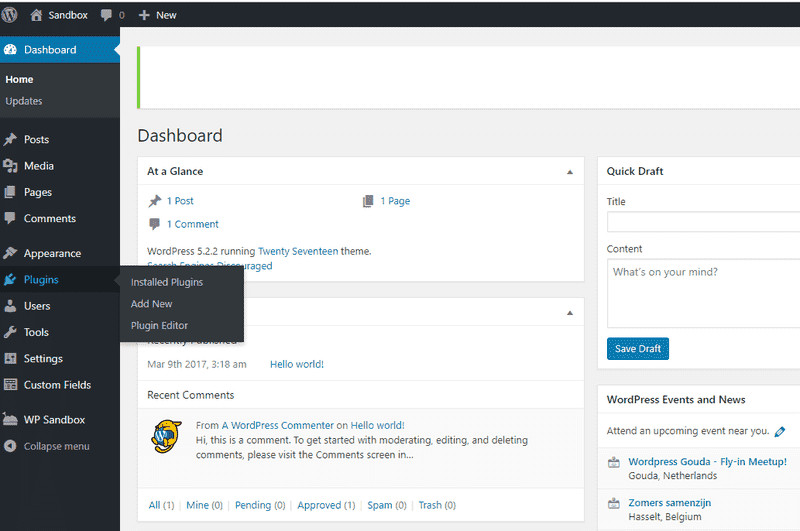Click the Collapse menu label

pyautogui.click(x=57, y=446)
